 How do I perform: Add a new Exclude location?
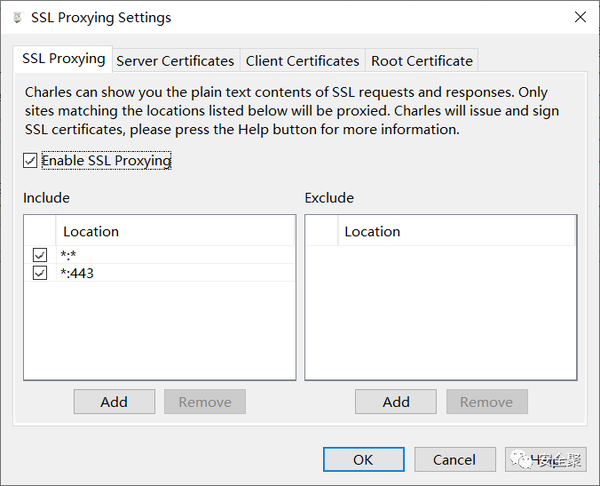[x=396, y=402]
